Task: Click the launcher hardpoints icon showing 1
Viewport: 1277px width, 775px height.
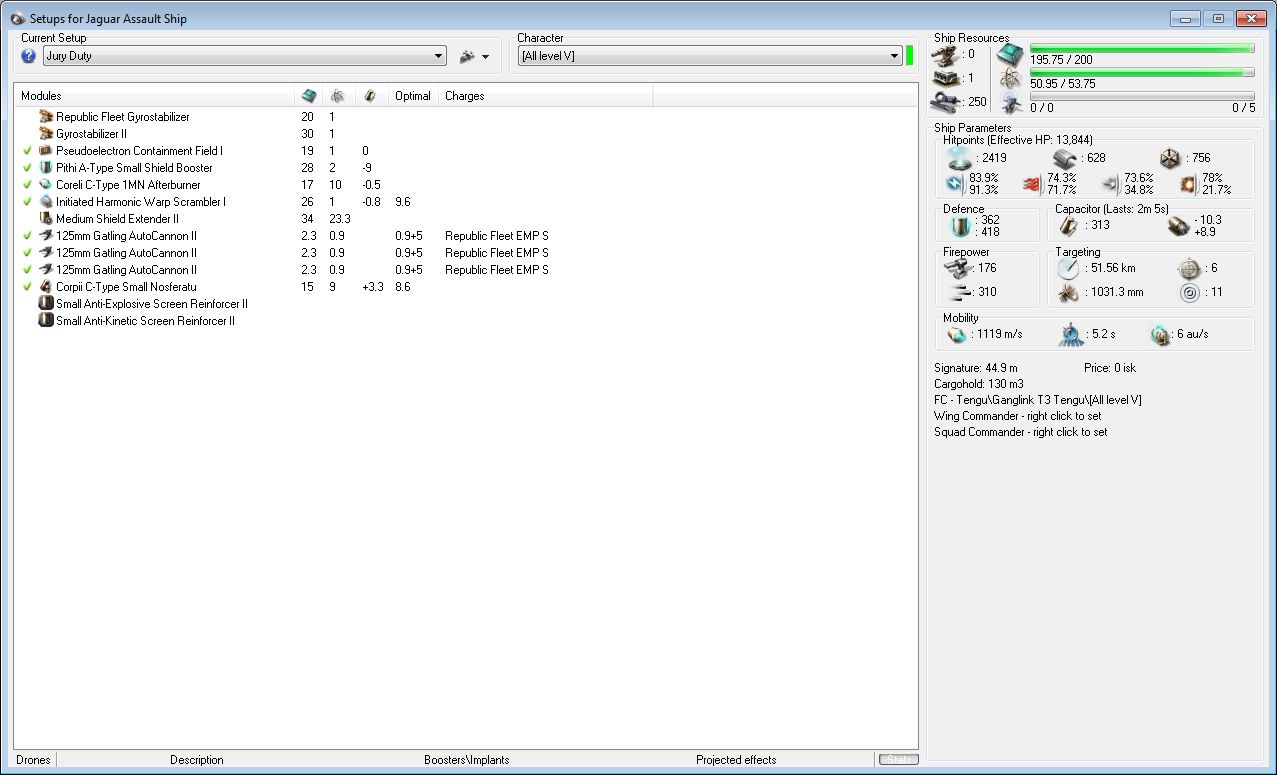Action: tap(946, 78)
